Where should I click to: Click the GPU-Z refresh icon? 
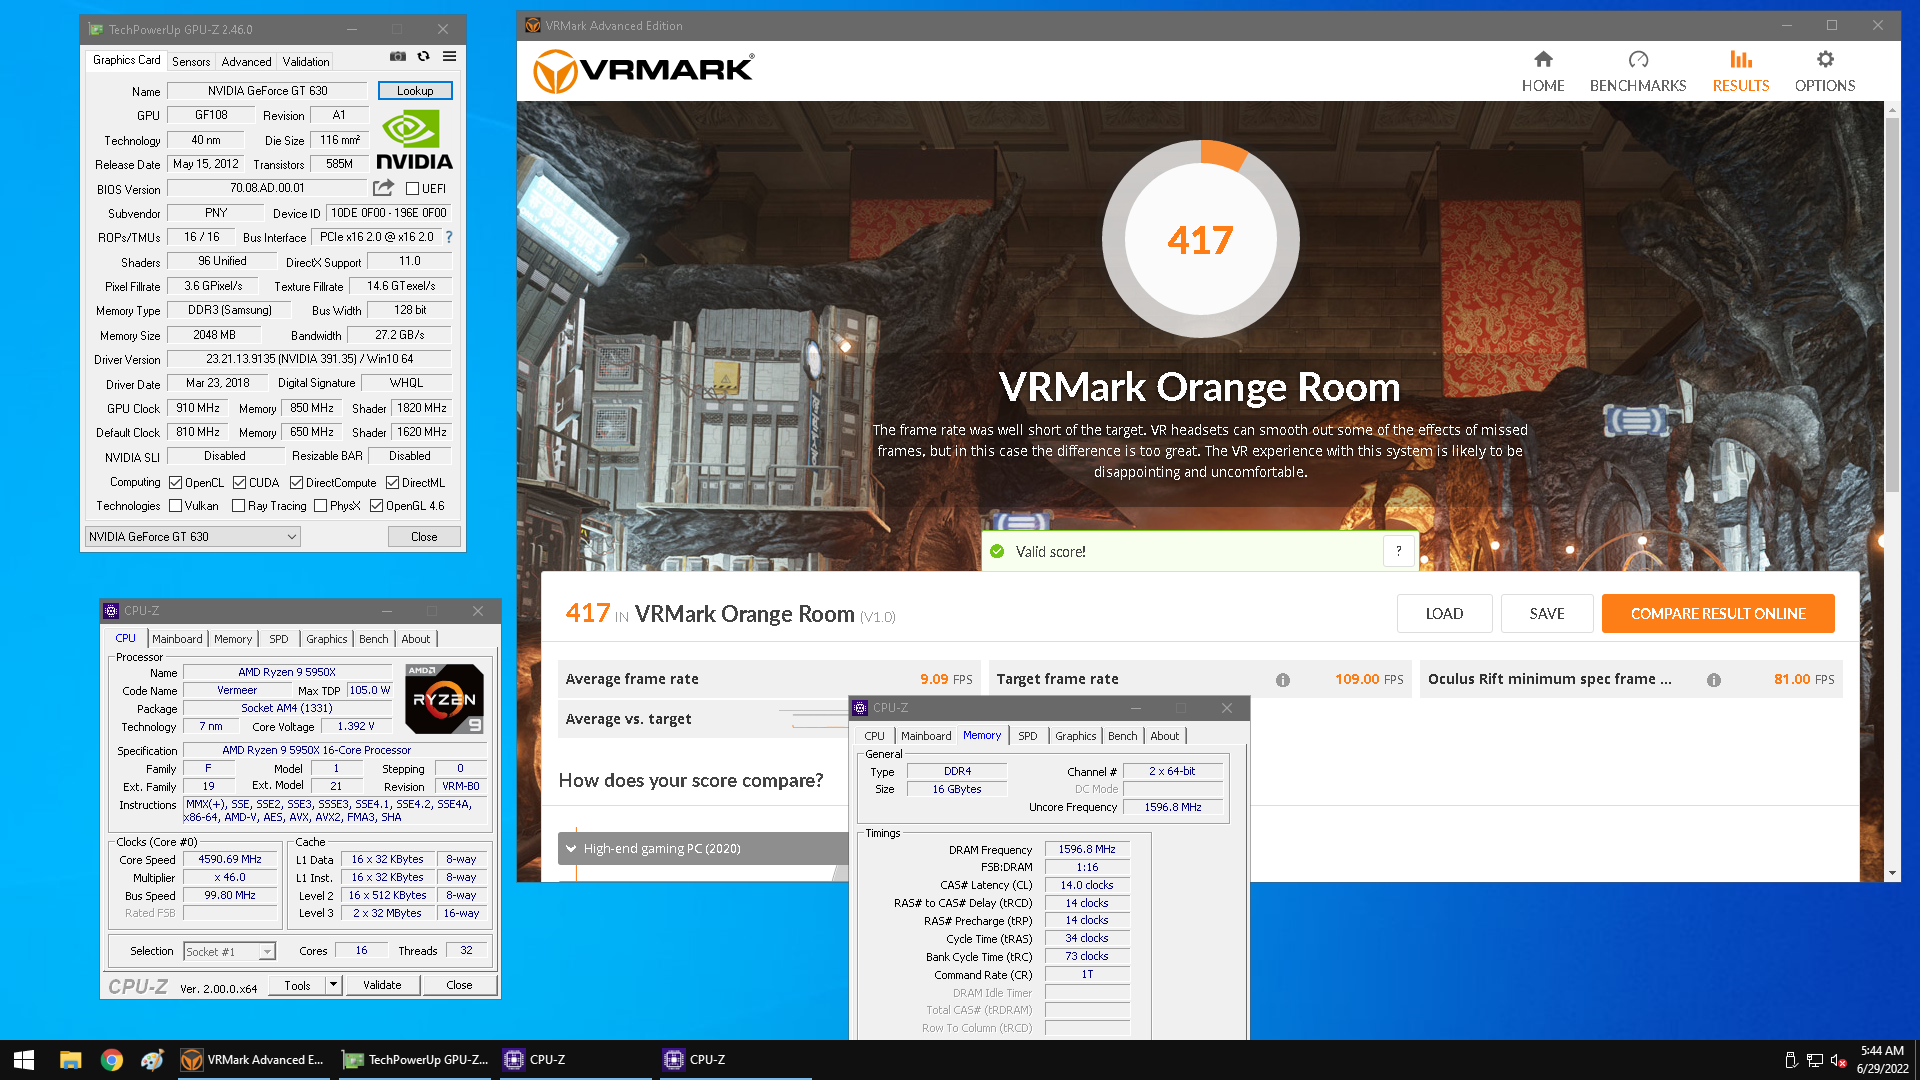(x=424, y=57)
